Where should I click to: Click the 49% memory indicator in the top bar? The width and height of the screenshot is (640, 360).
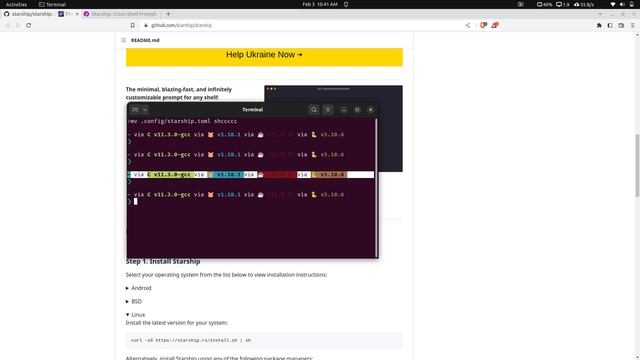544,4
